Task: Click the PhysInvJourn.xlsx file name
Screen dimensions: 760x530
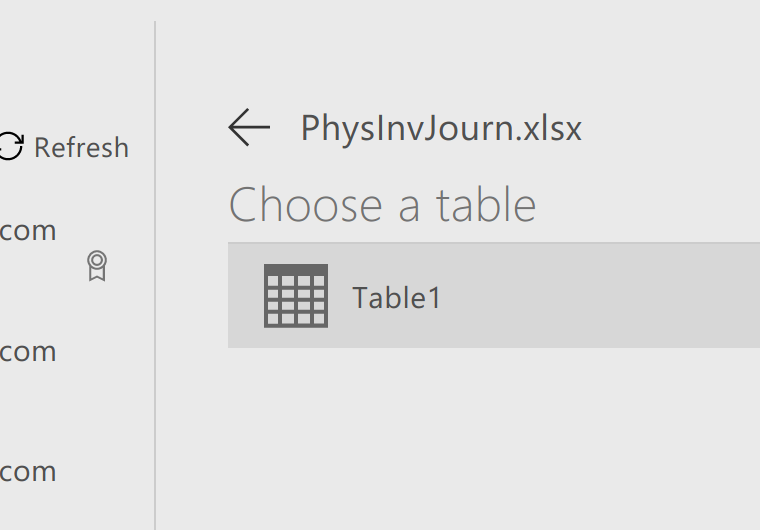Action: click(441, 128)
